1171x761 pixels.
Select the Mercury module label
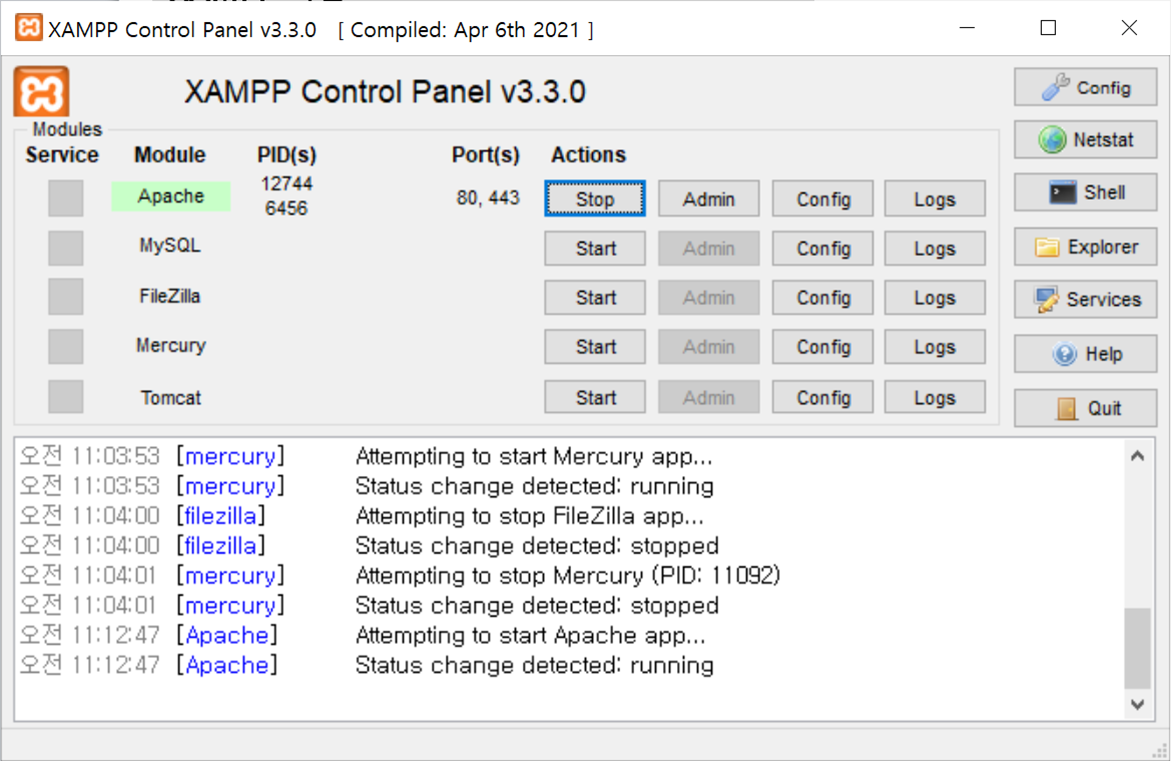coord(171,345)
